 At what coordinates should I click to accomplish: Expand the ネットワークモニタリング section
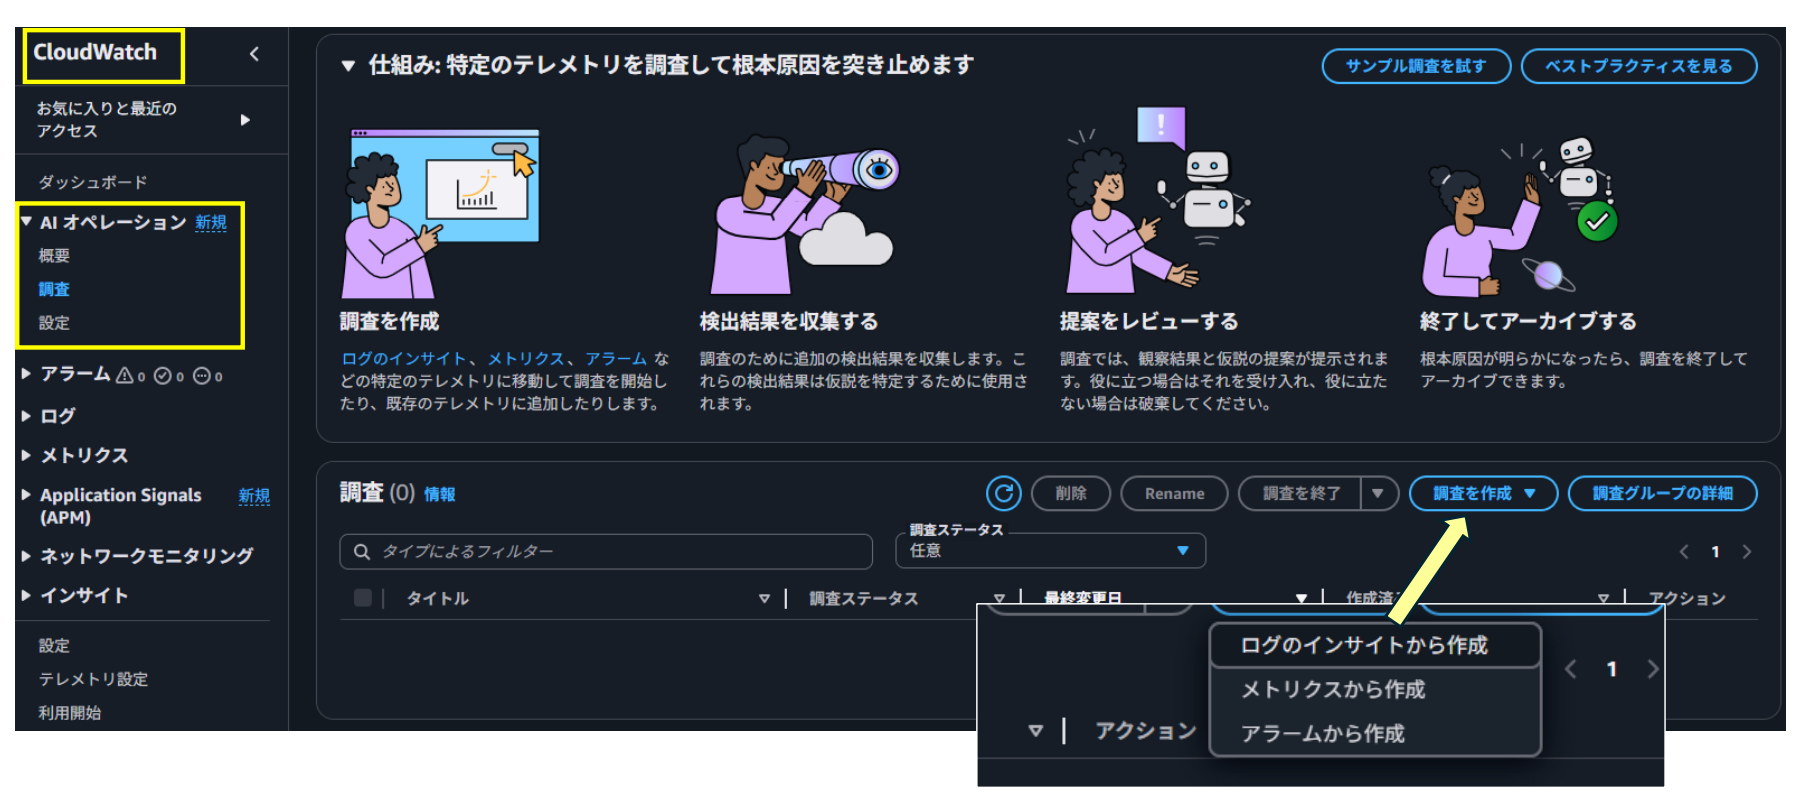[27, 556]
